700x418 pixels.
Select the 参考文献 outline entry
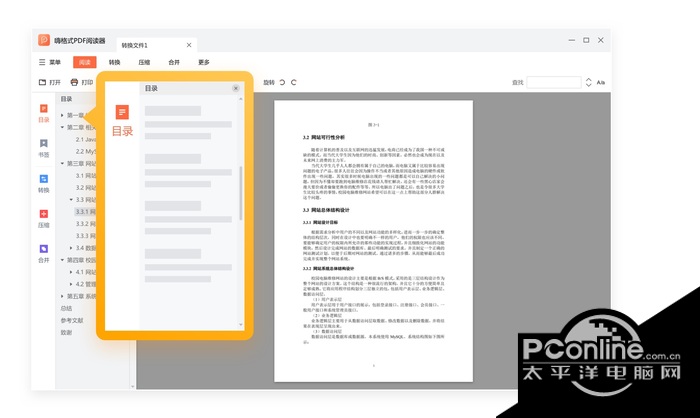[x=72, y=320]
